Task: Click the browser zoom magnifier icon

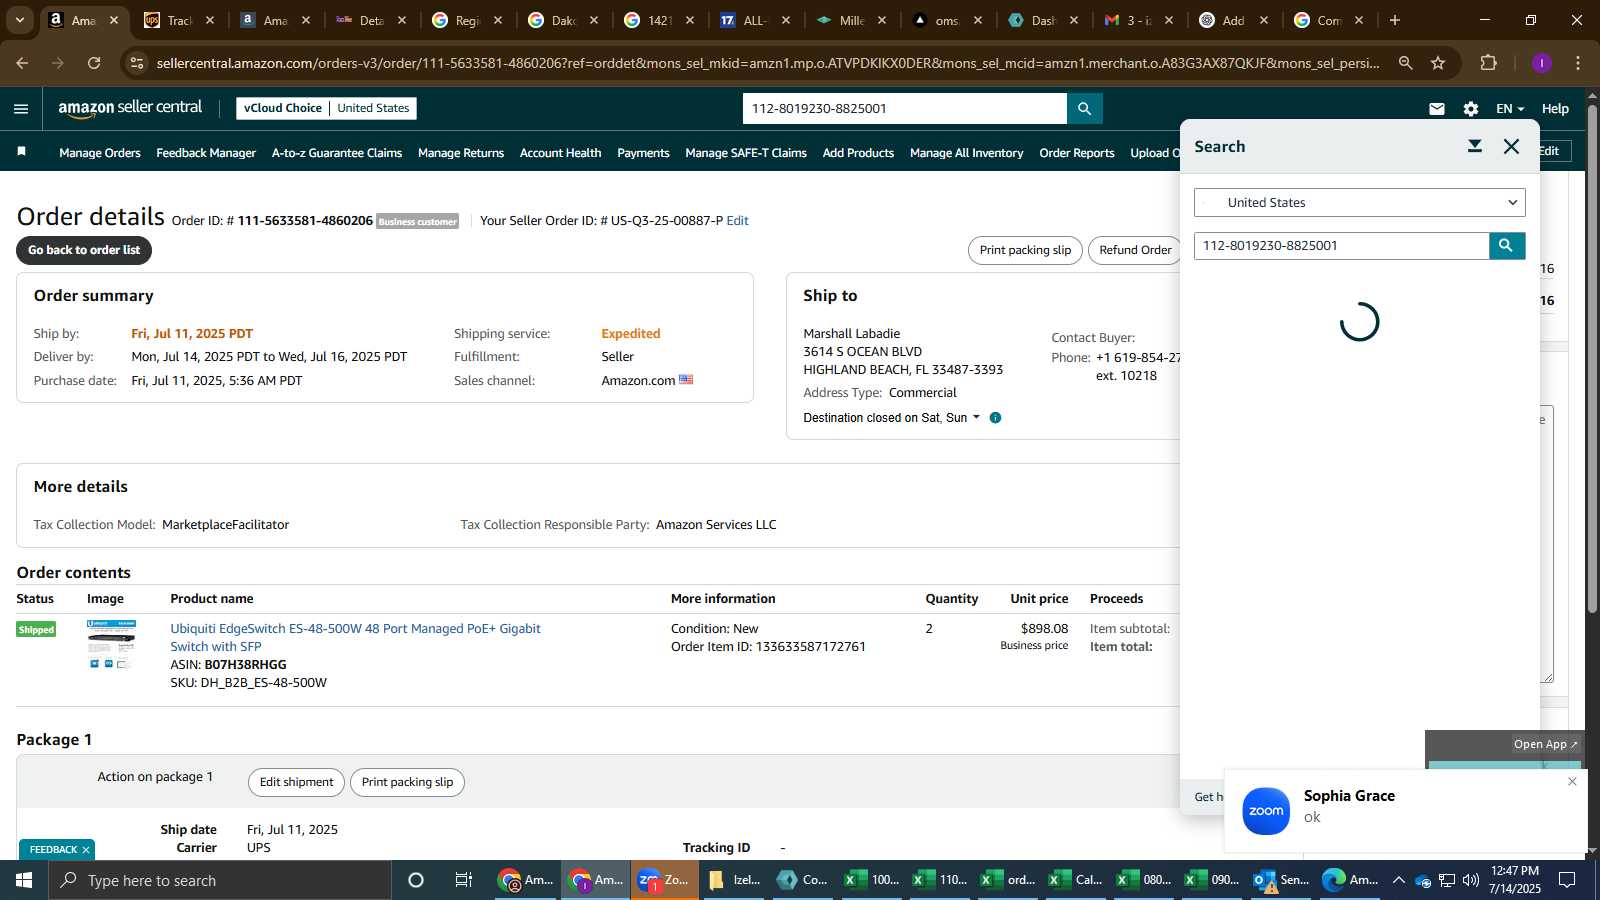Action: click(1405, 63)
